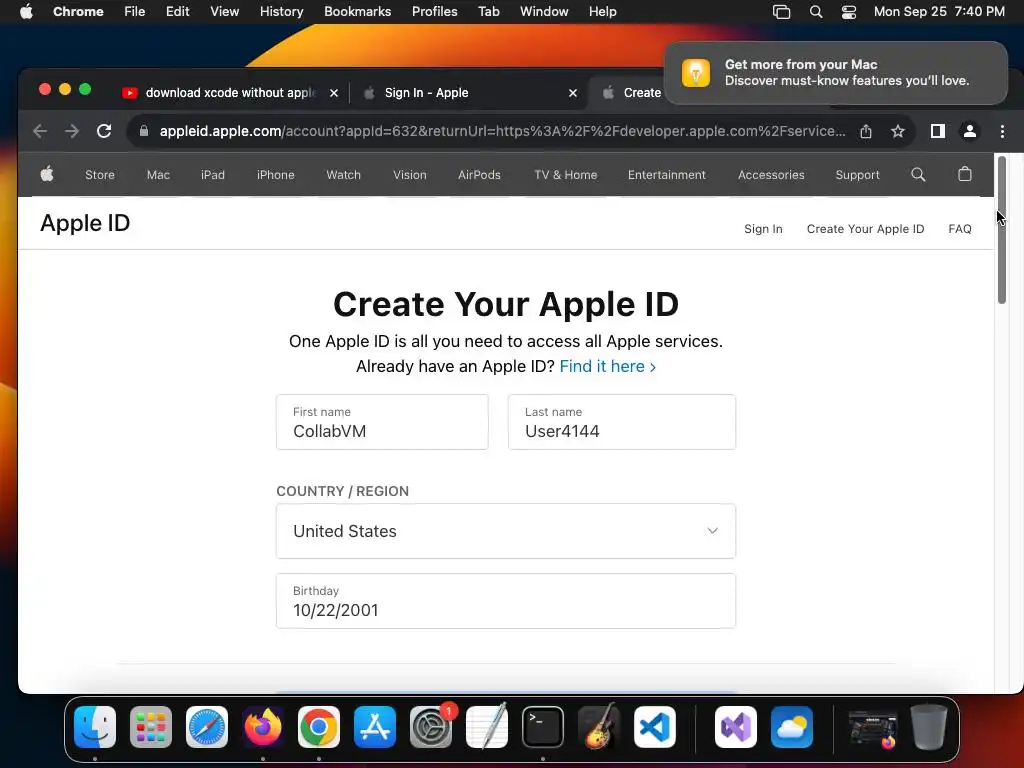Close the Sign In - Apple tab

coord(573,93)
